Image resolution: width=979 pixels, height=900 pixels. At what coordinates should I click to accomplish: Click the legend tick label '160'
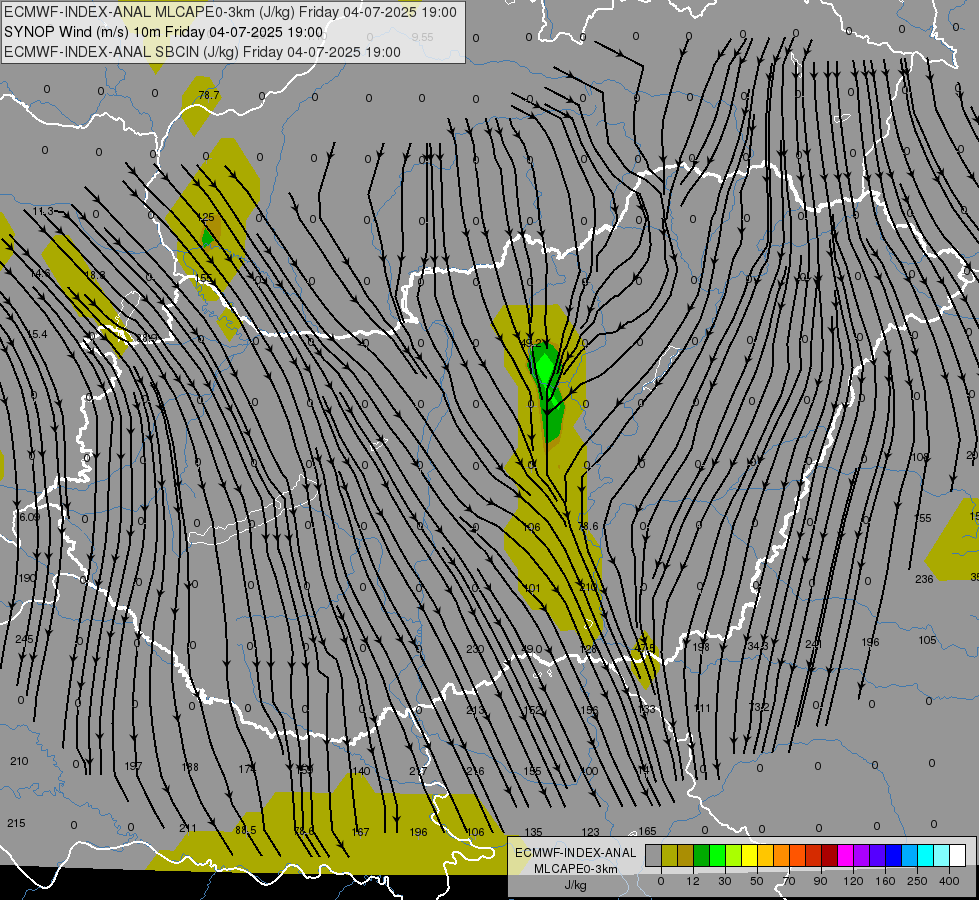click(x=885, y=881)
